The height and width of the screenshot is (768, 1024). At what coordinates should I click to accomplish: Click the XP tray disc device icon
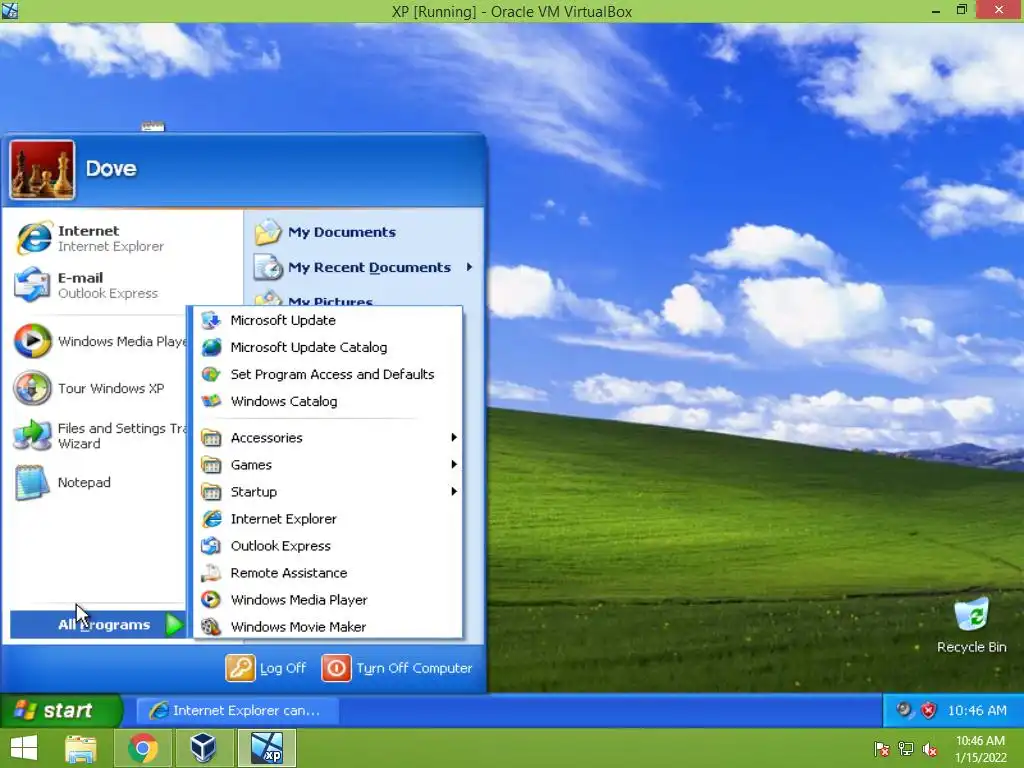(904, 710)
